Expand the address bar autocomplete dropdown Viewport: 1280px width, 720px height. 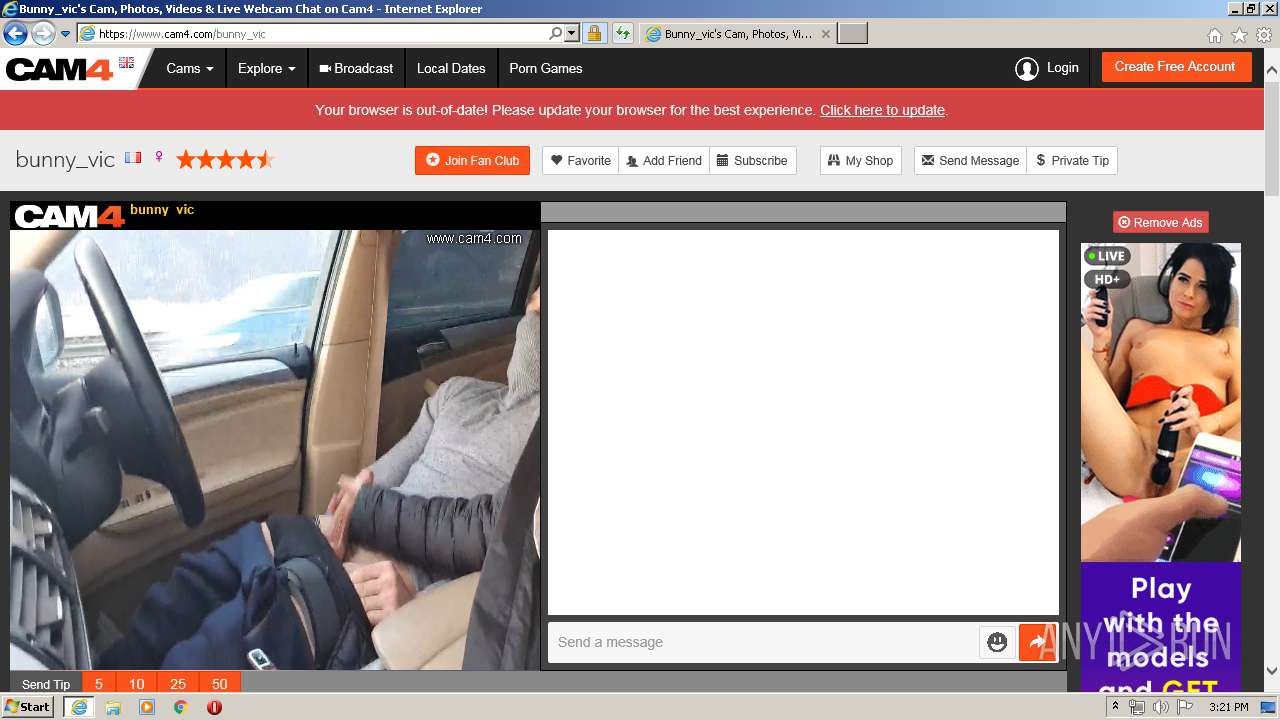(x=572, y=33)
